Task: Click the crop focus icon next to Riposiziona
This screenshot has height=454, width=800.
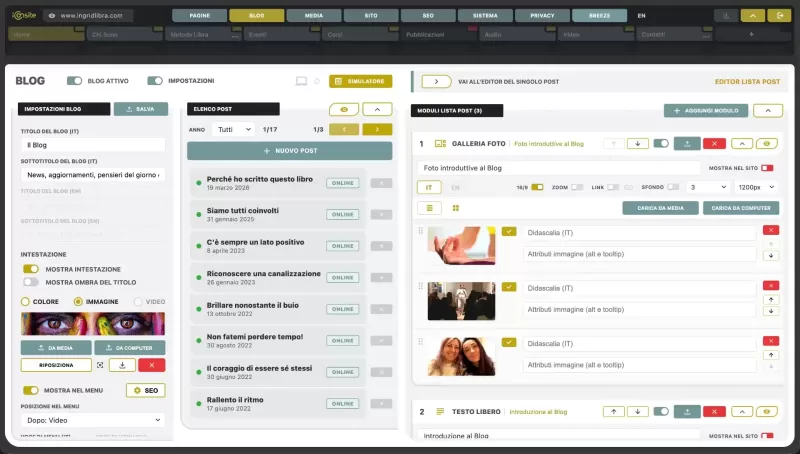Action: (100, 365)
